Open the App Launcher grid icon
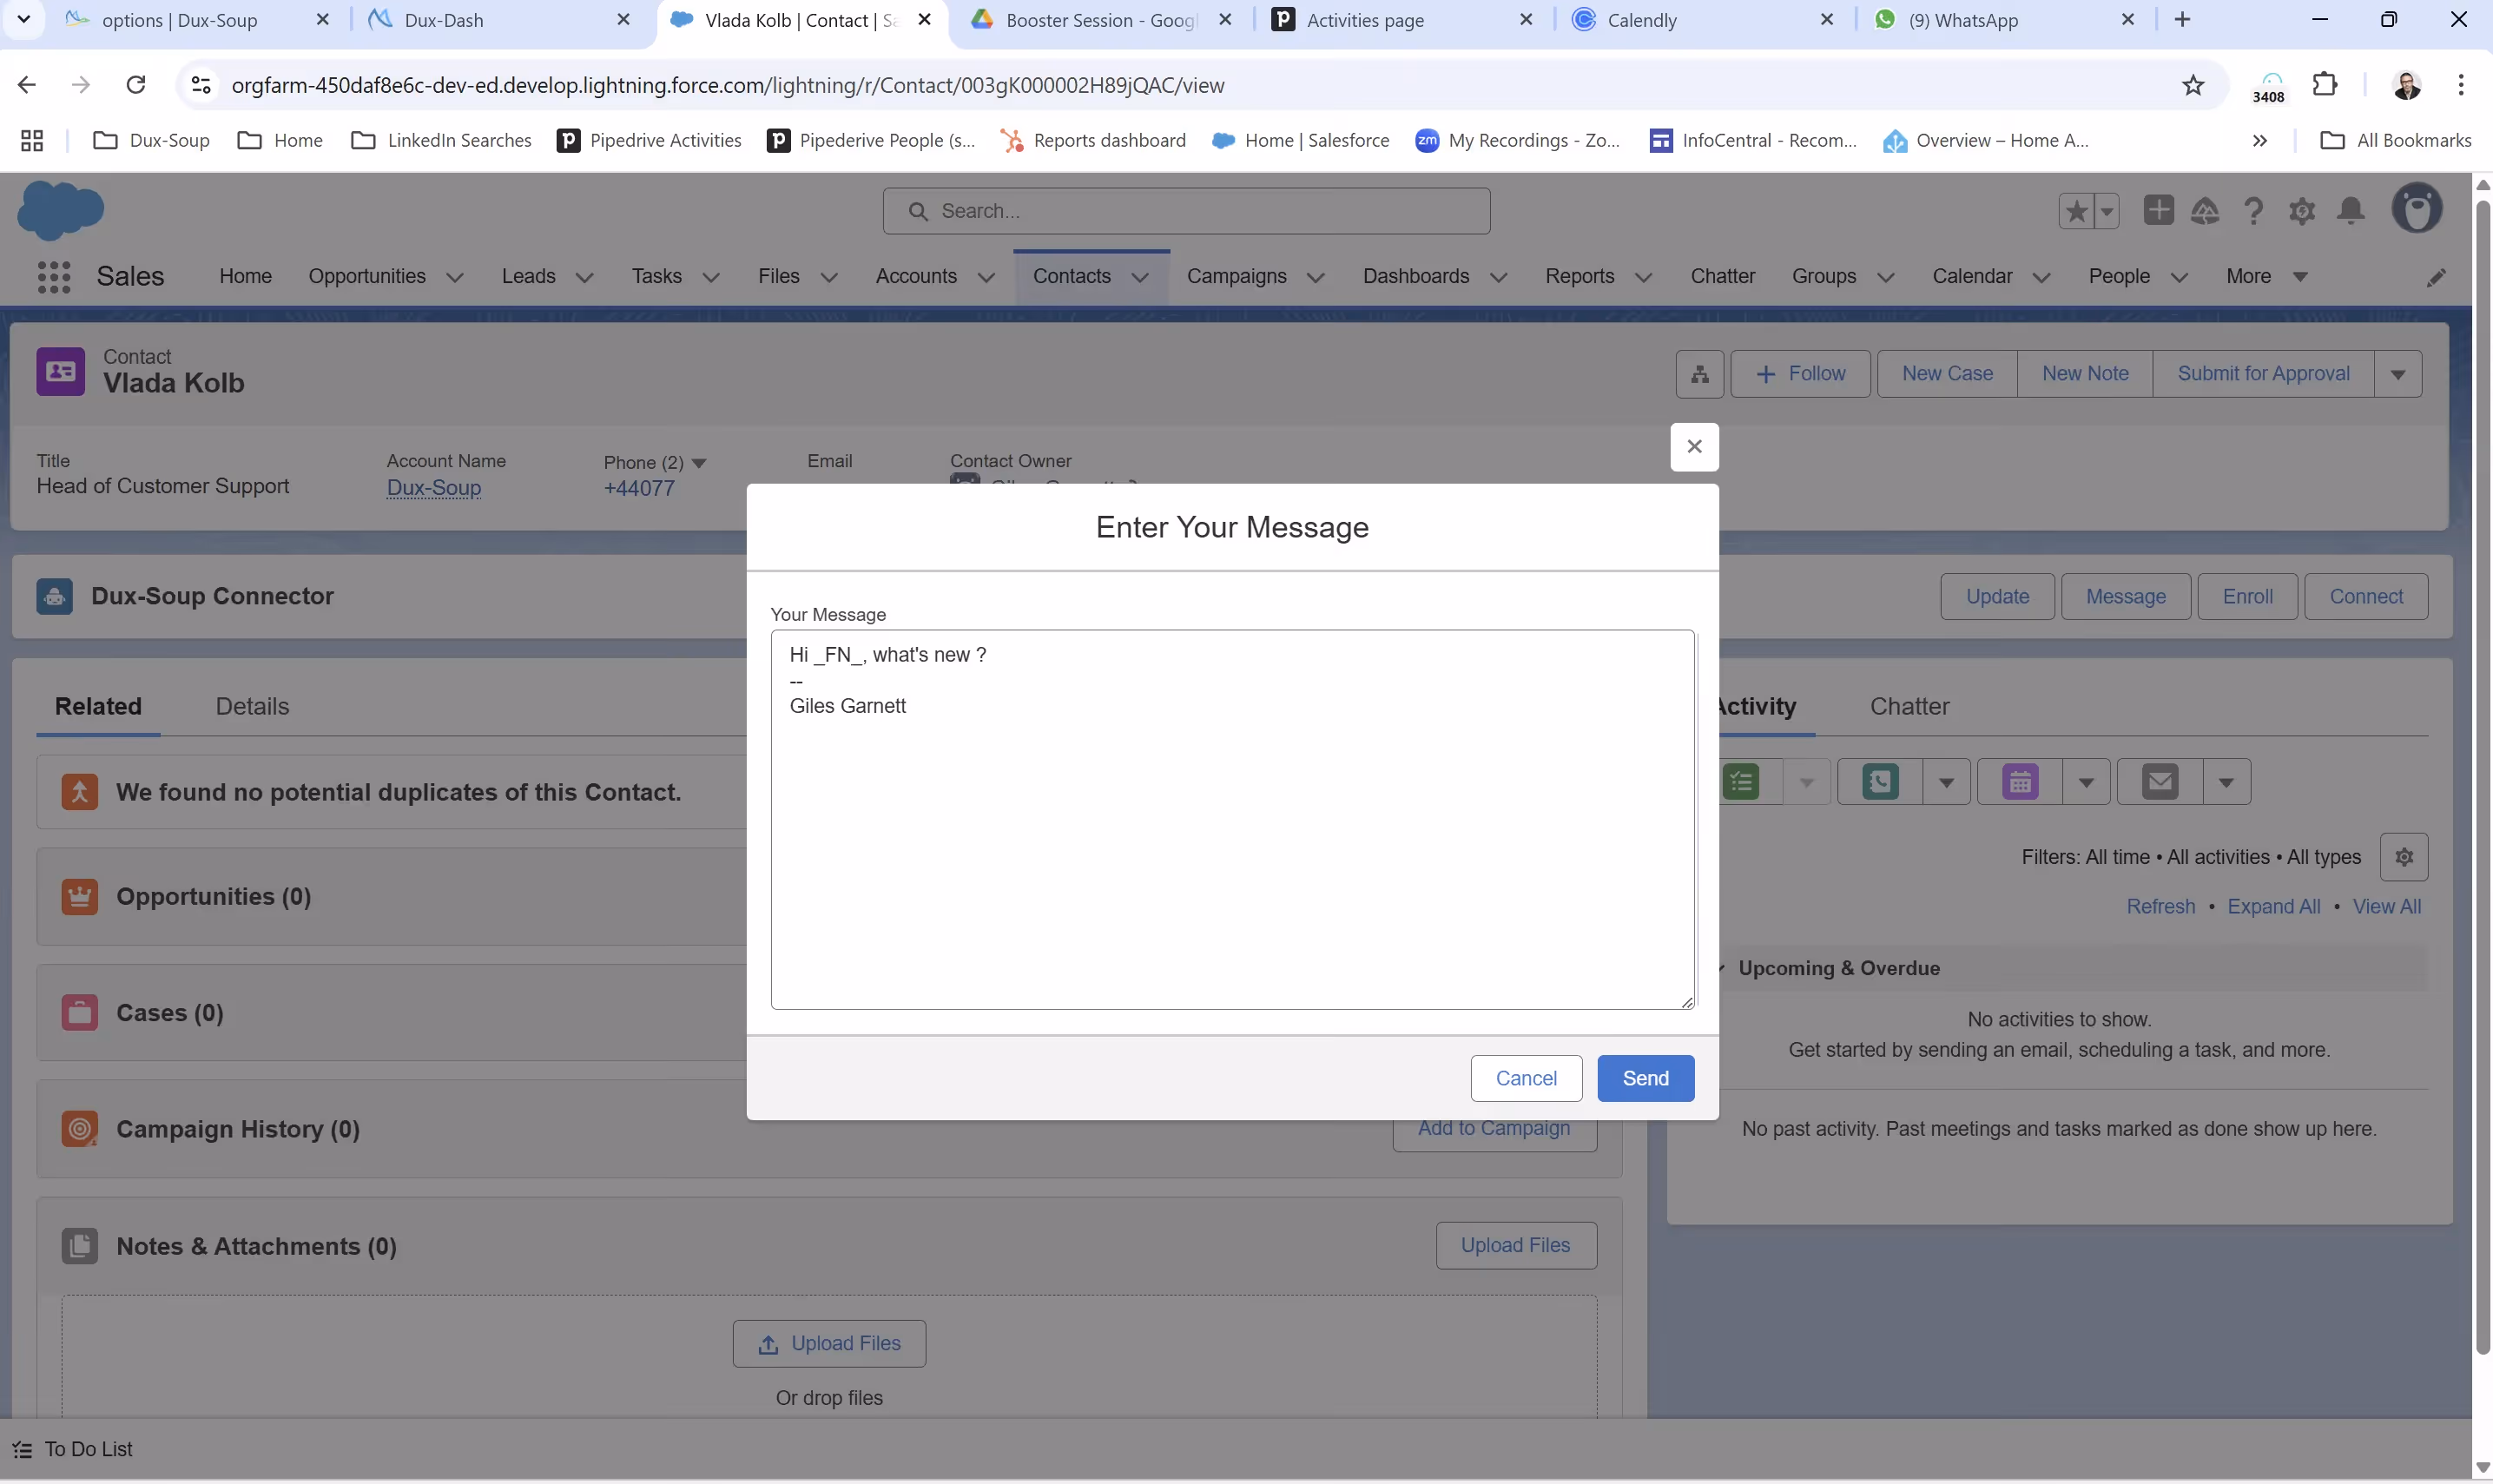The image size is (2493, 1484). point(53,277)
